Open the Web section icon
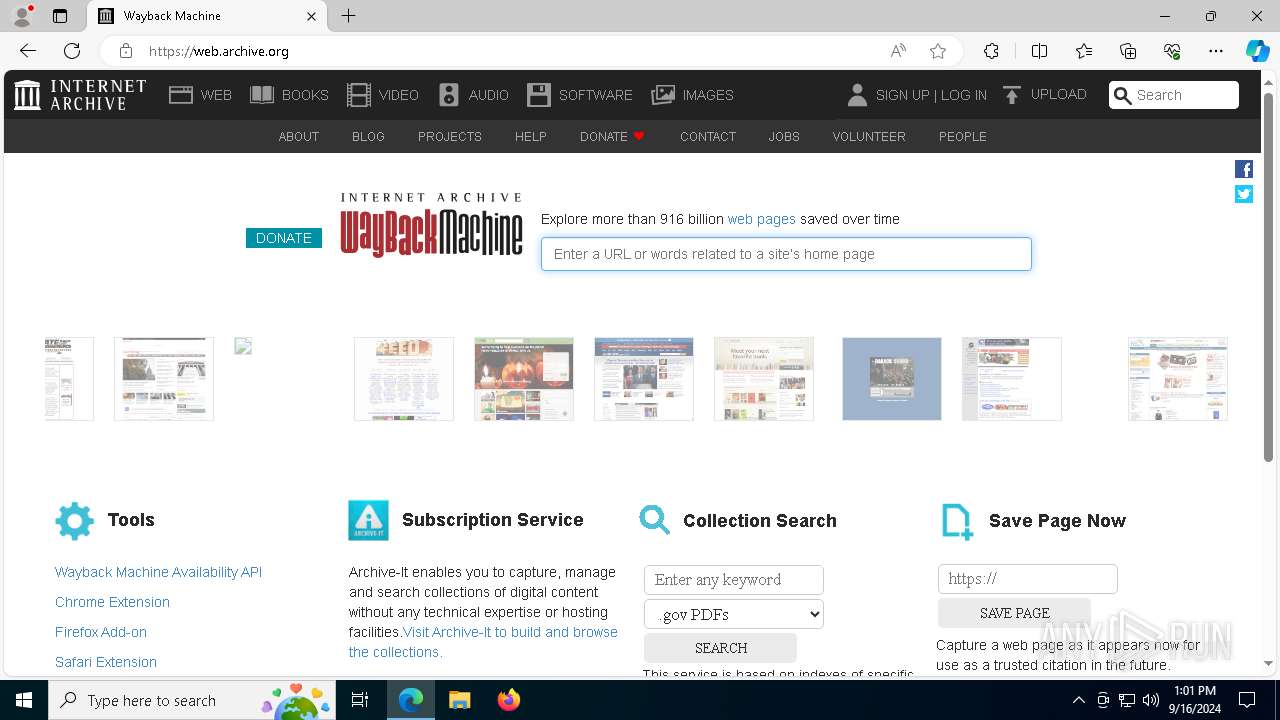Screen dimensions: 1280x720 (x=181, y=95)
